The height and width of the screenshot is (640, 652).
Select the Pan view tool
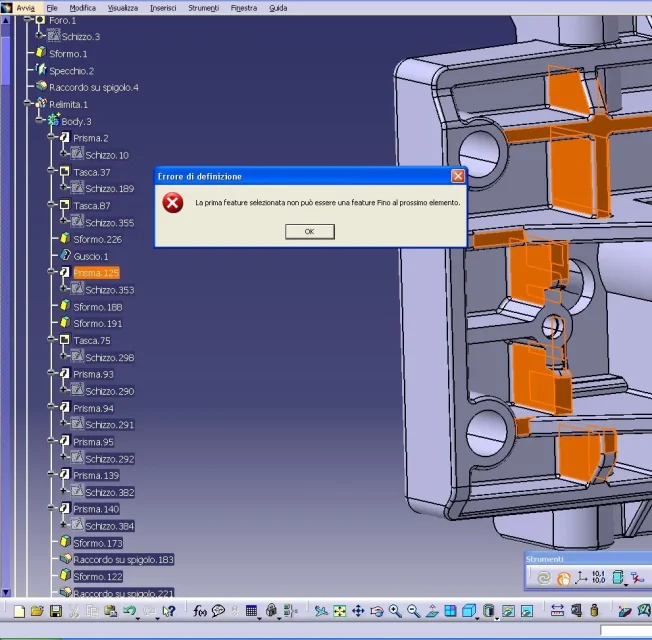click(358, 611)
